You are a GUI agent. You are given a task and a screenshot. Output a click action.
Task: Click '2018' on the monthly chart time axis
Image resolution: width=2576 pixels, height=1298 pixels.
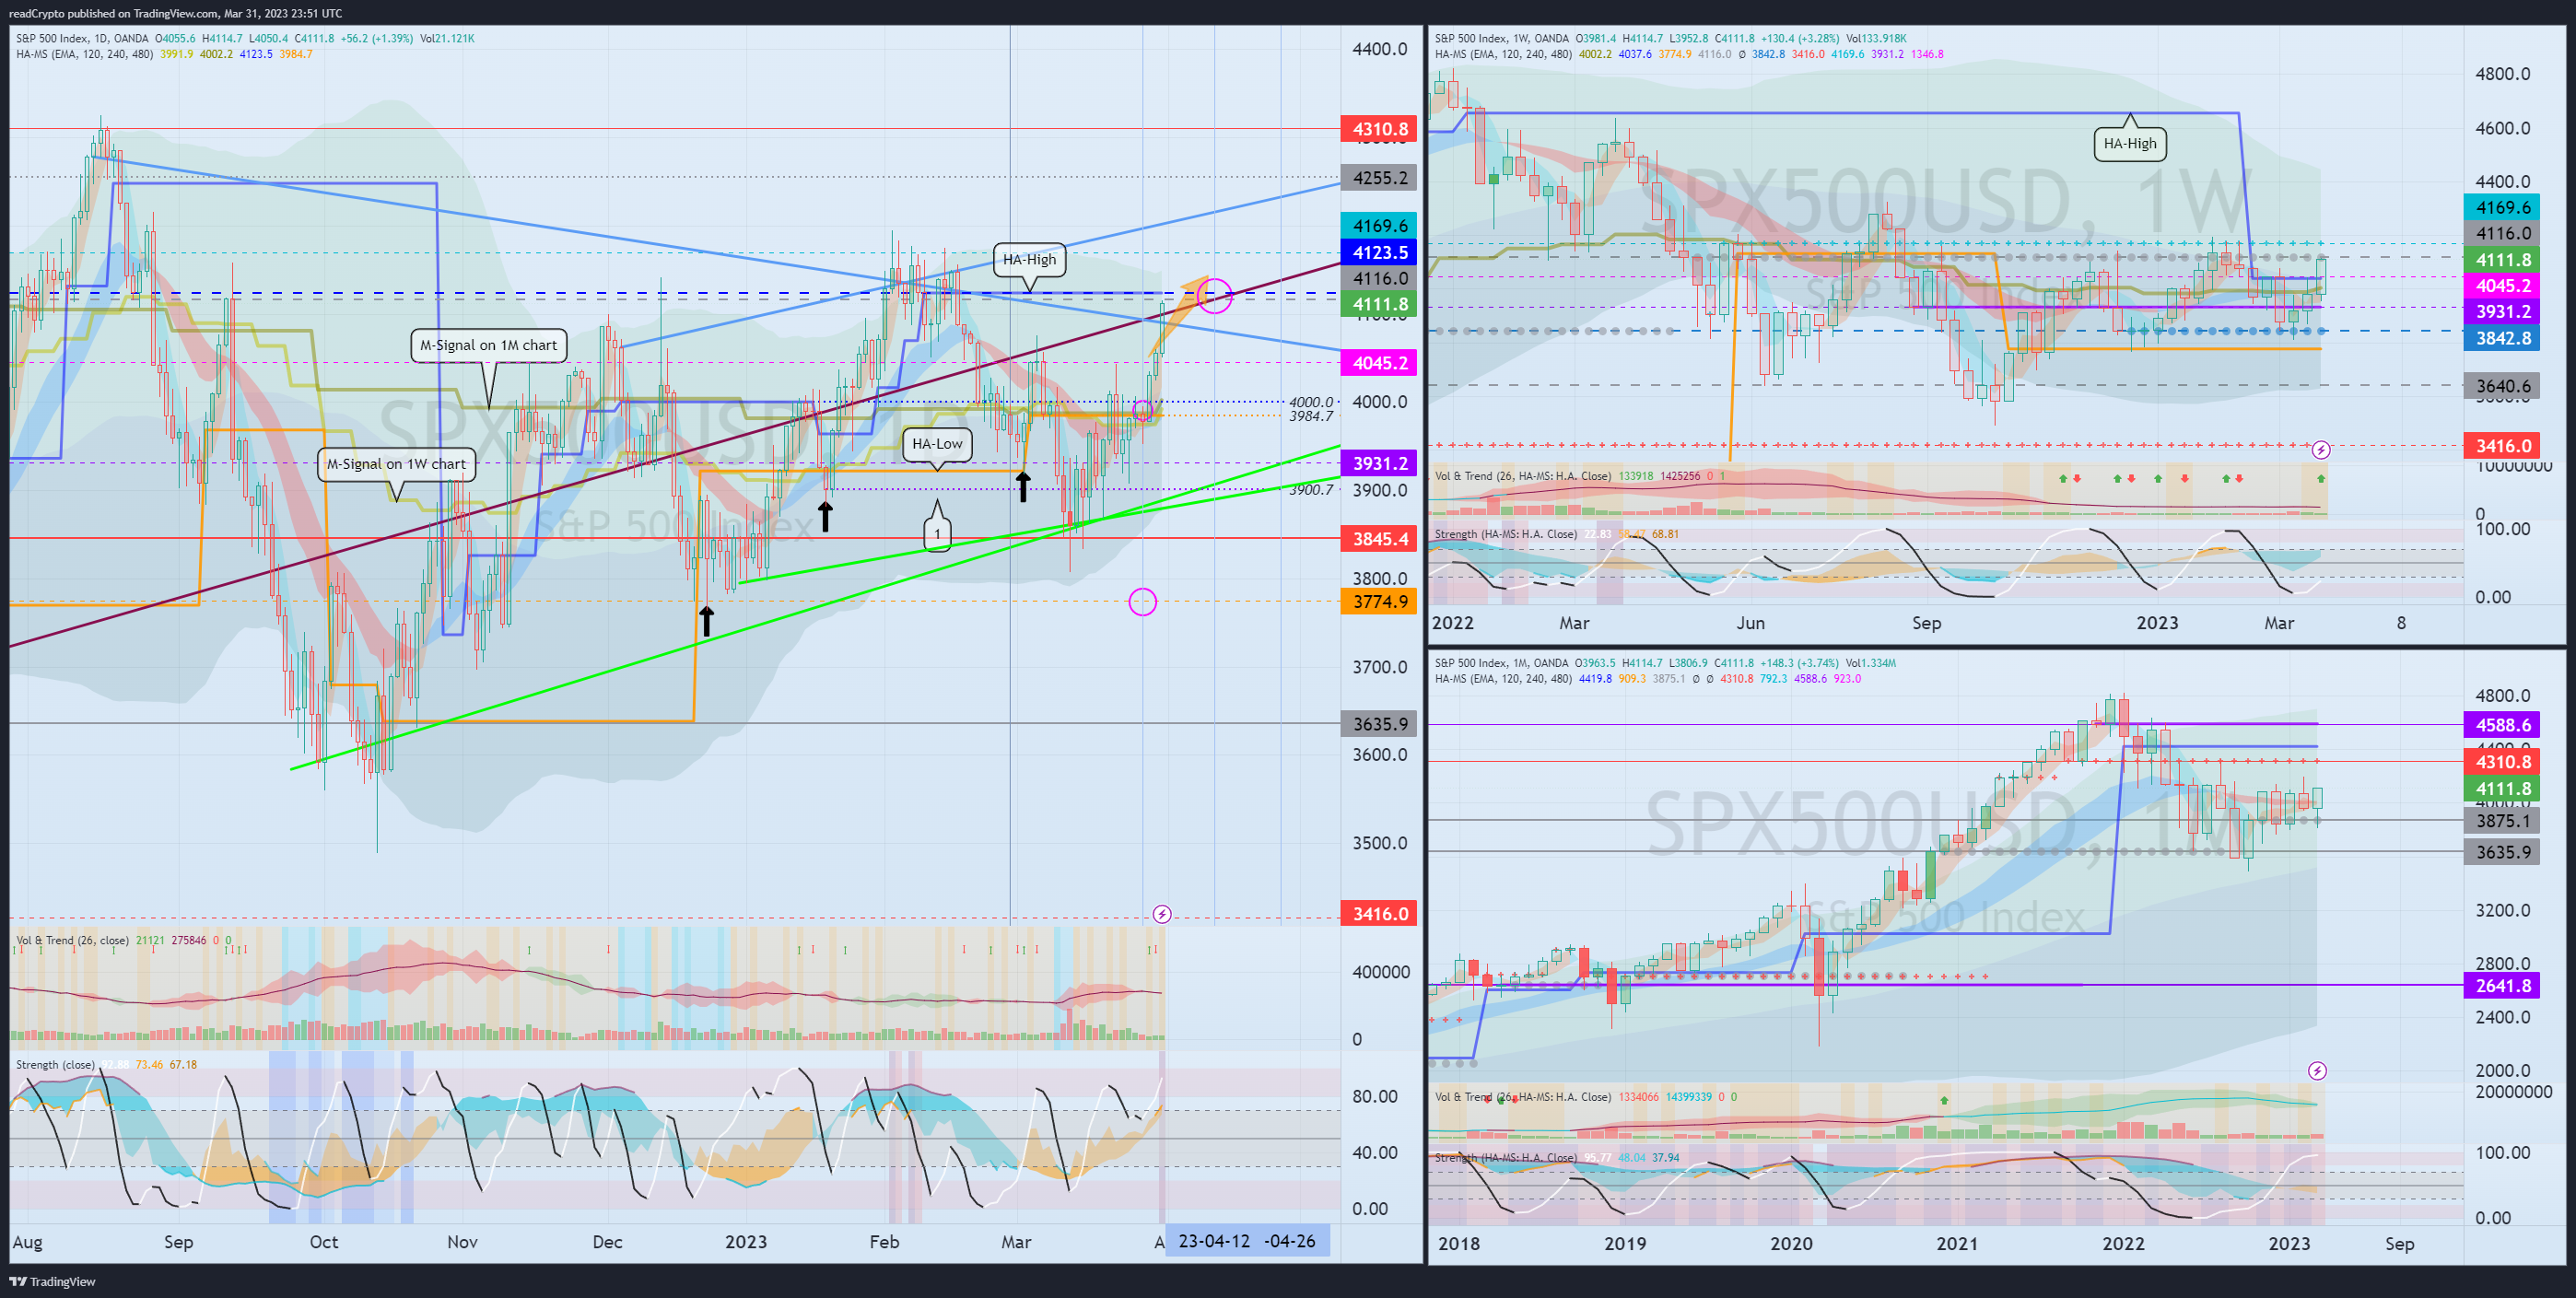[x=1459, y=1244]
